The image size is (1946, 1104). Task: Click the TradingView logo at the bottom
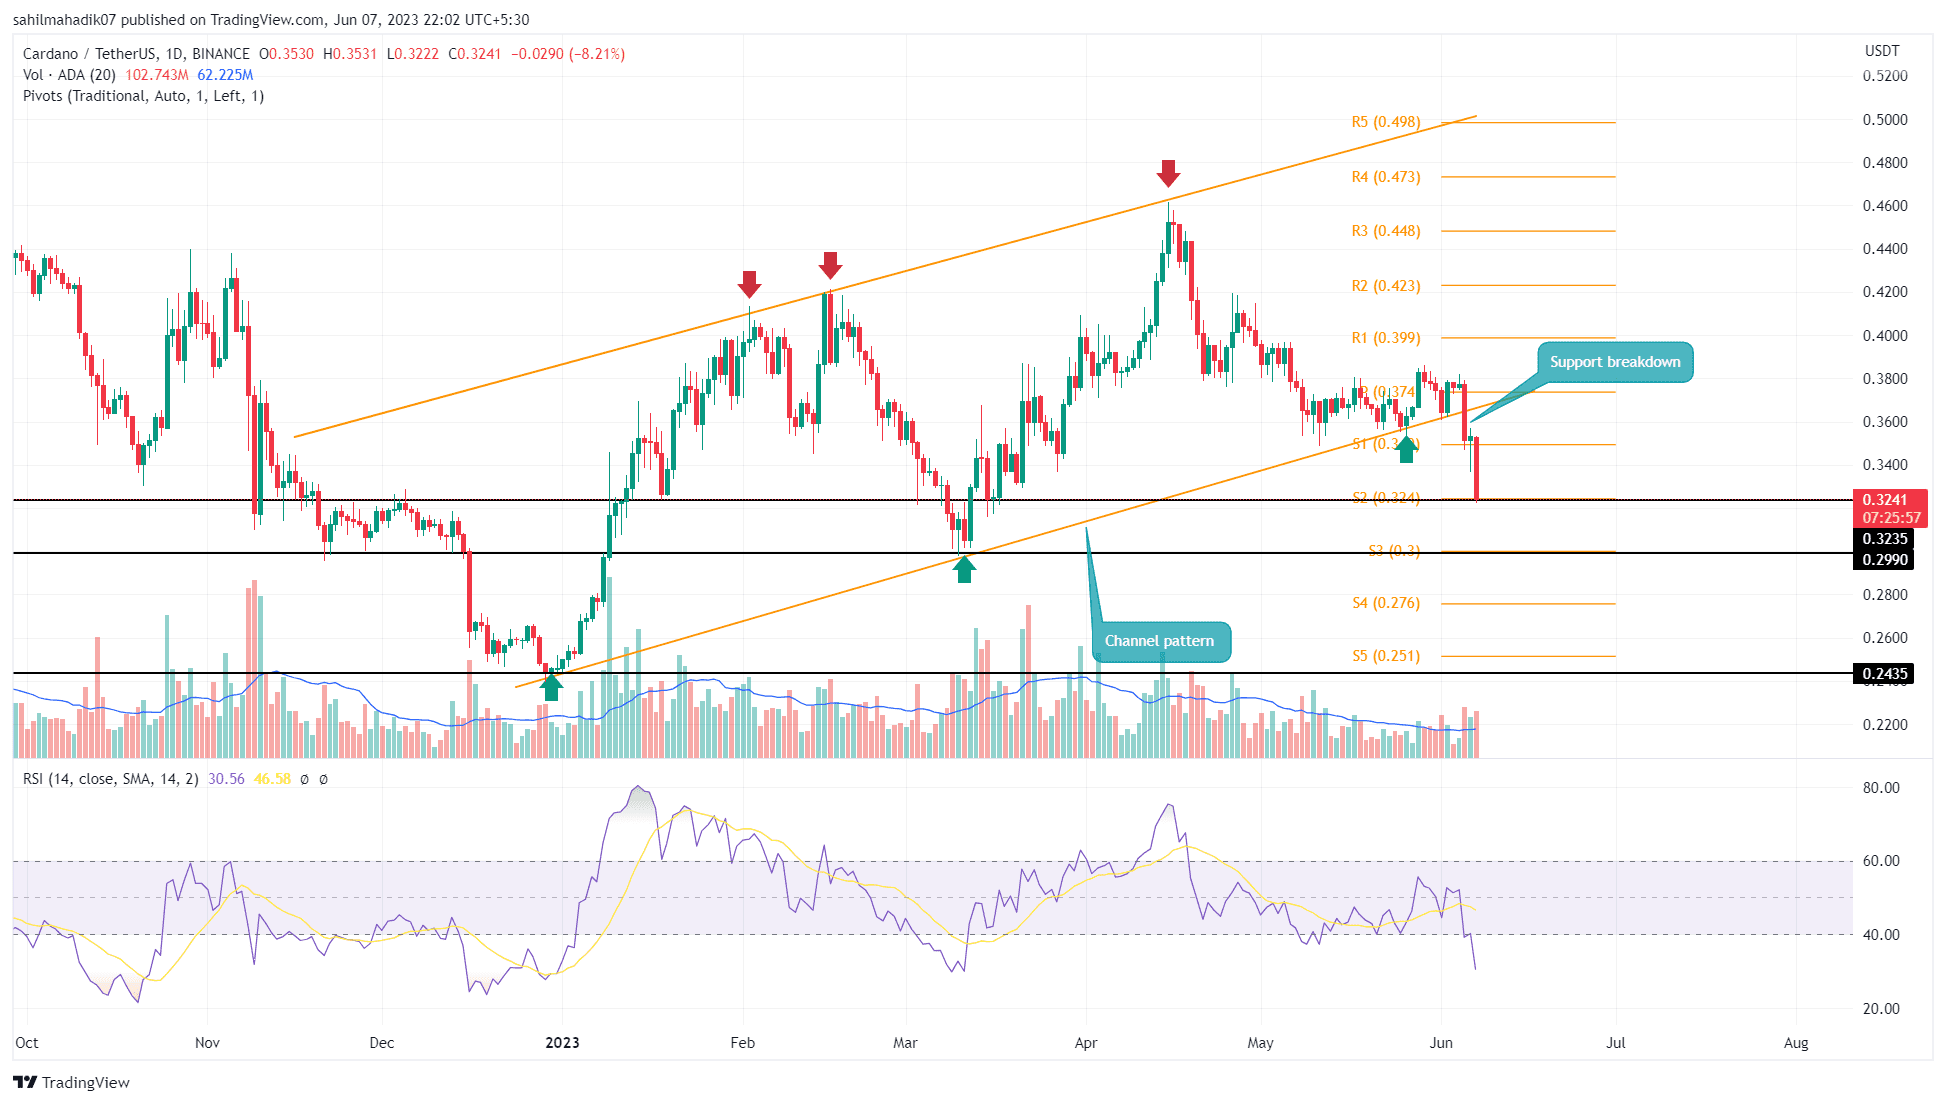[71, 1082]
